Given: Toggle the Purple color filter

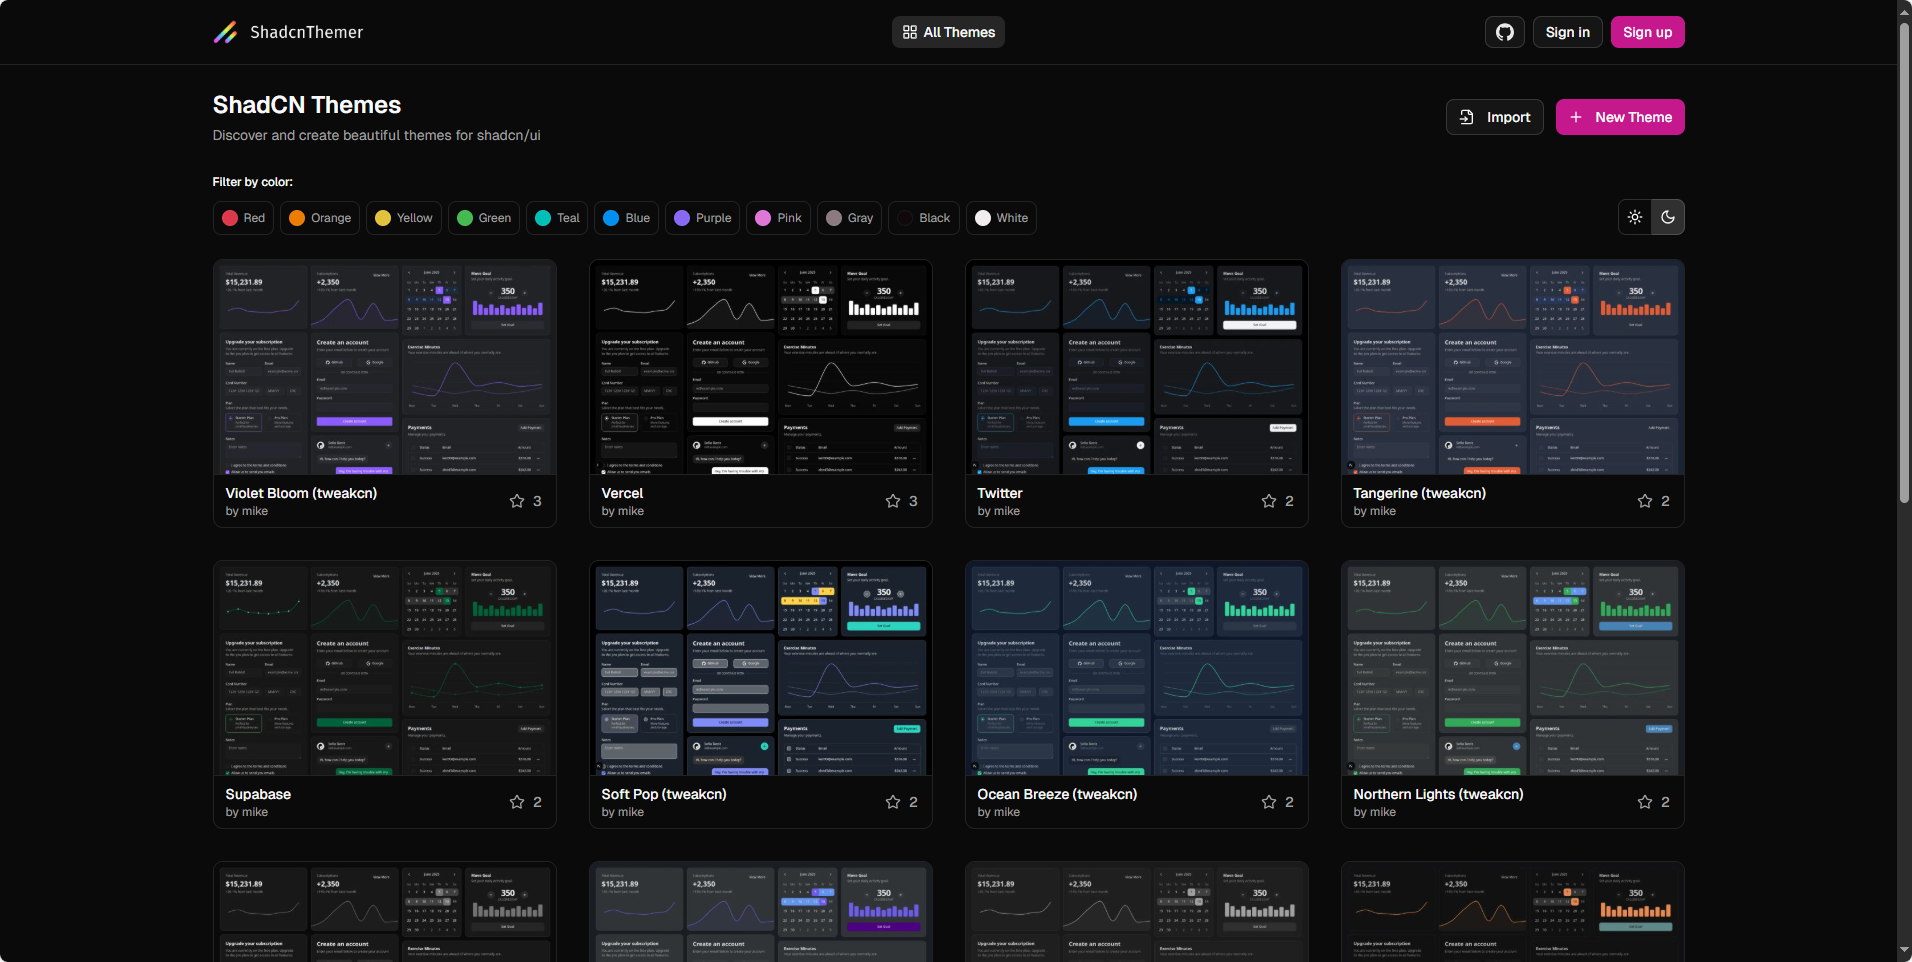Looking at the screenshot, I should pyautogui.click(x=702, y=218).
